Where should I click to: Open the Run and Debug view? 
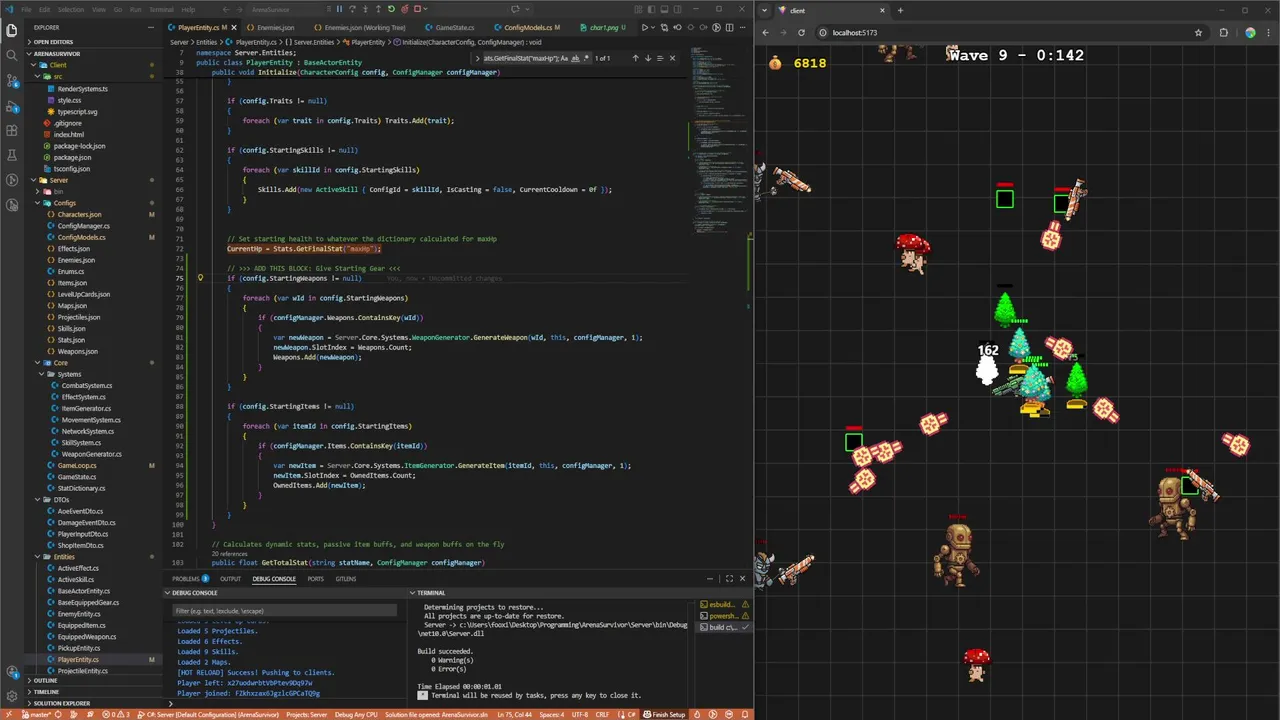coord(12,106)
